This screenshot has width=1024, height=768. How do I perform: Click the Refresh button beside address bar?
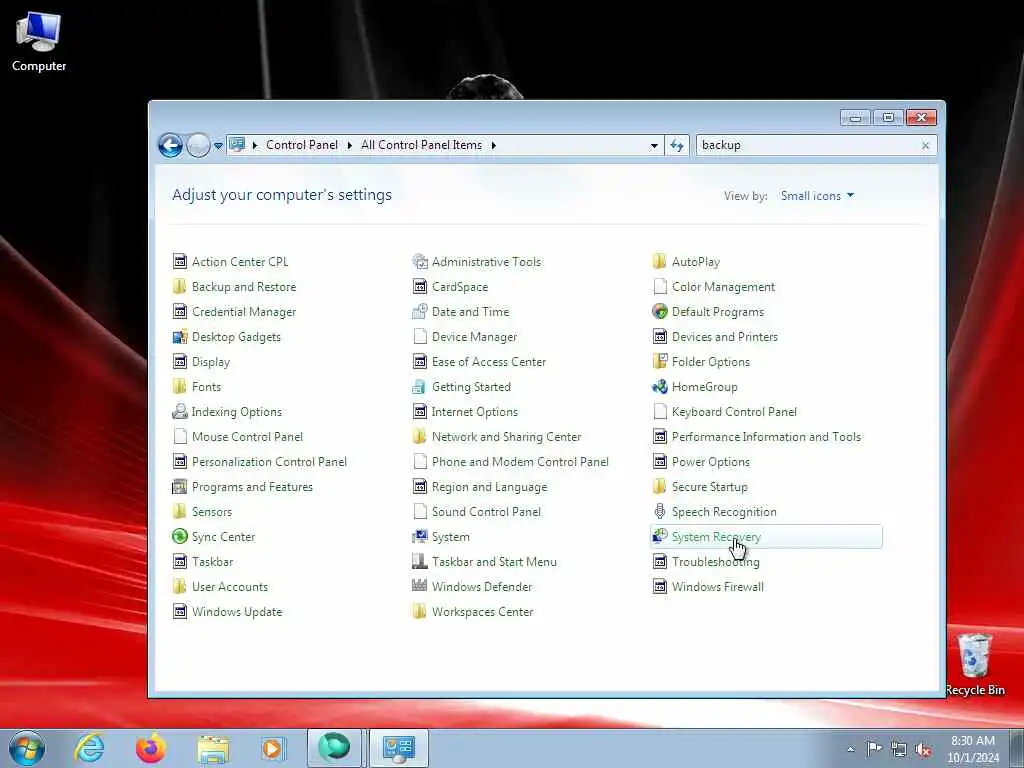[x=677, y=145]
